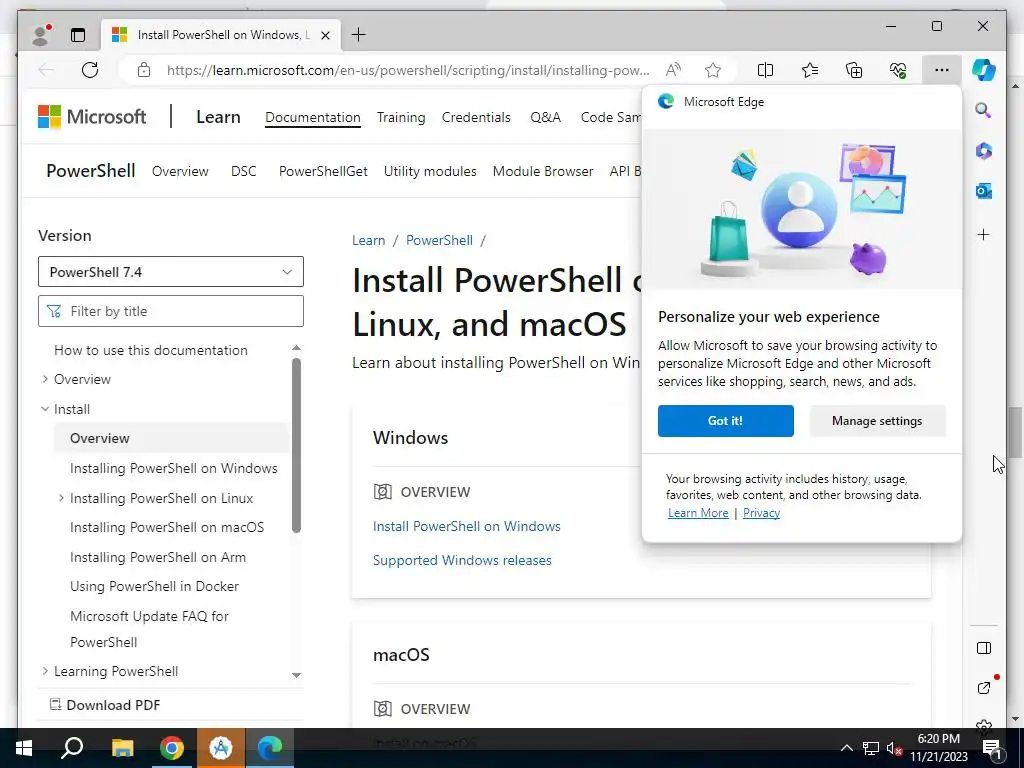This screenshot has height=768, width=1024.
Task: Open Microsoft 365 icon in sidebar
Action: tap(984, 151)
